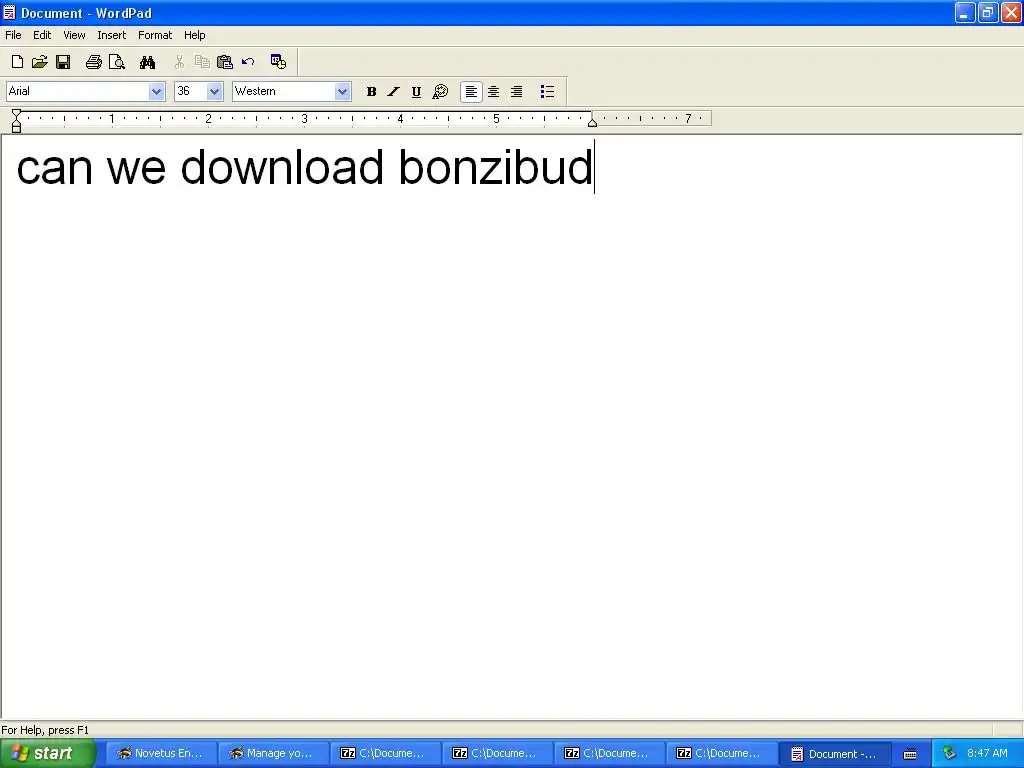
Task: Expand the Western script dropdown
Action: coord(342,92)
